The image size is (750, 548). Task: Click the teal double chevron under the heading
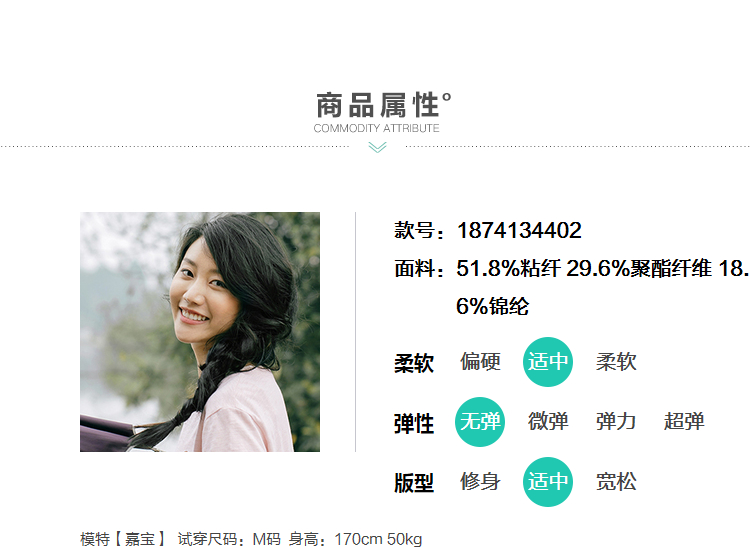point(377,148)
